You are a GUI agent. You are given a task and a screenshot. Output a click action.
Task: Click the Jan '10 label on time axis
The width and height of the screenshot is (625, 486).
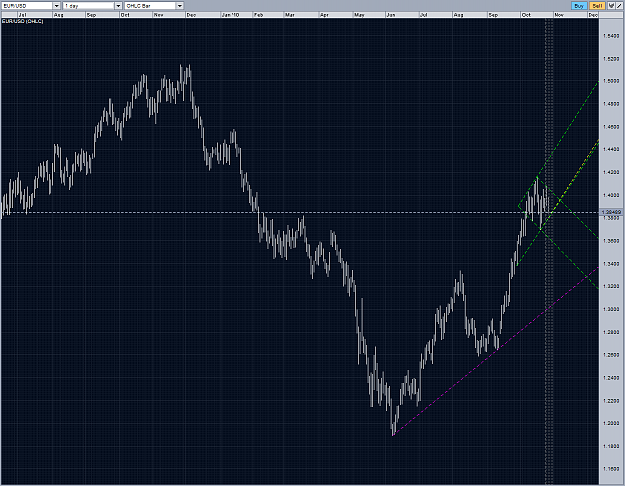tap(230, 15)
